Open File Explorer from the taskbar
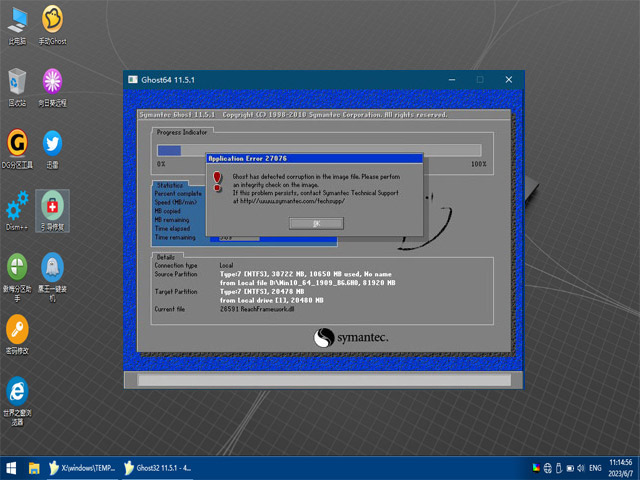 point(34,468)
